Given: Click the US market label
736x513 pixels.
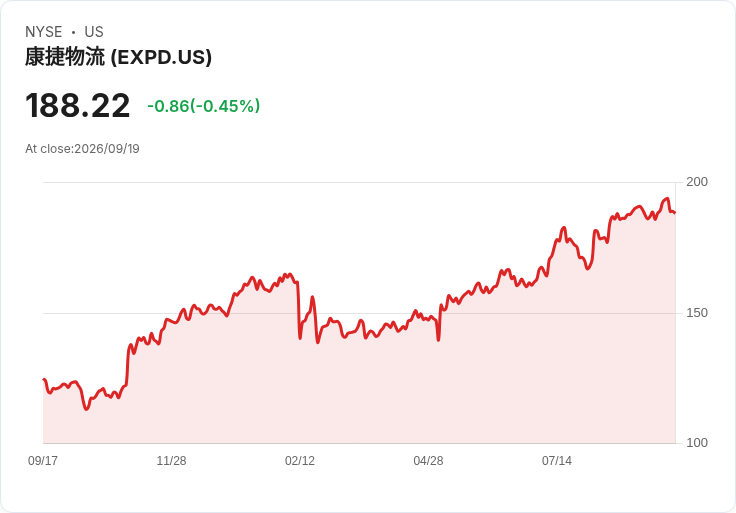Looking at the screenshot, I should [x=94, y=32].
